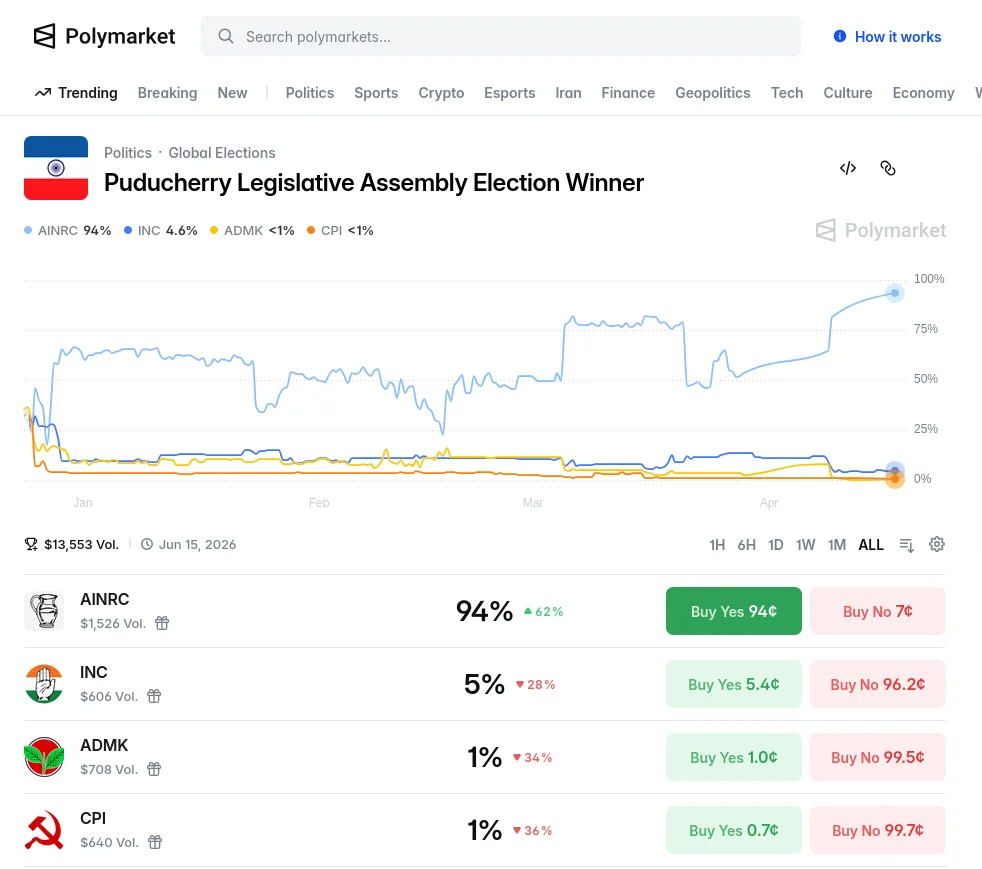The height and width of the screenshot is (869, 982).
Task: Click the embed code icon
Action: pos(847,168)
